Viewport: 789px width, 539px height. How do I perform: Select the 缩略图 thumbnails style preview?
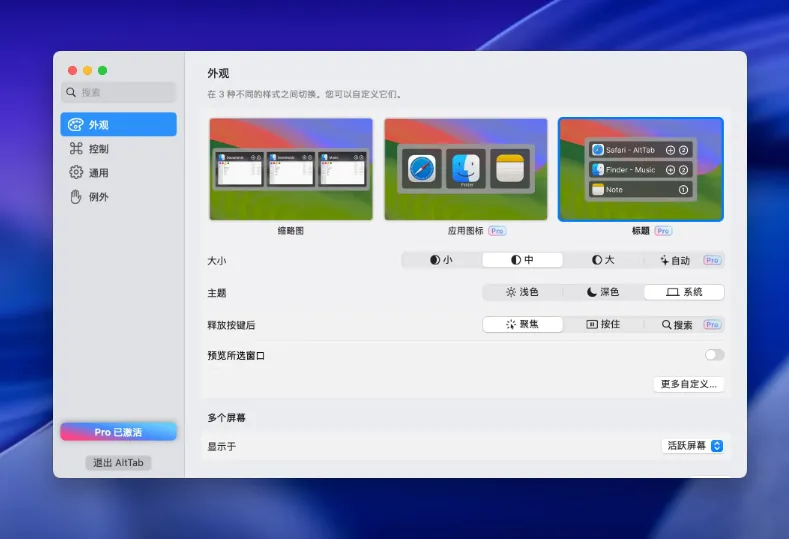(x=291, y=169)
